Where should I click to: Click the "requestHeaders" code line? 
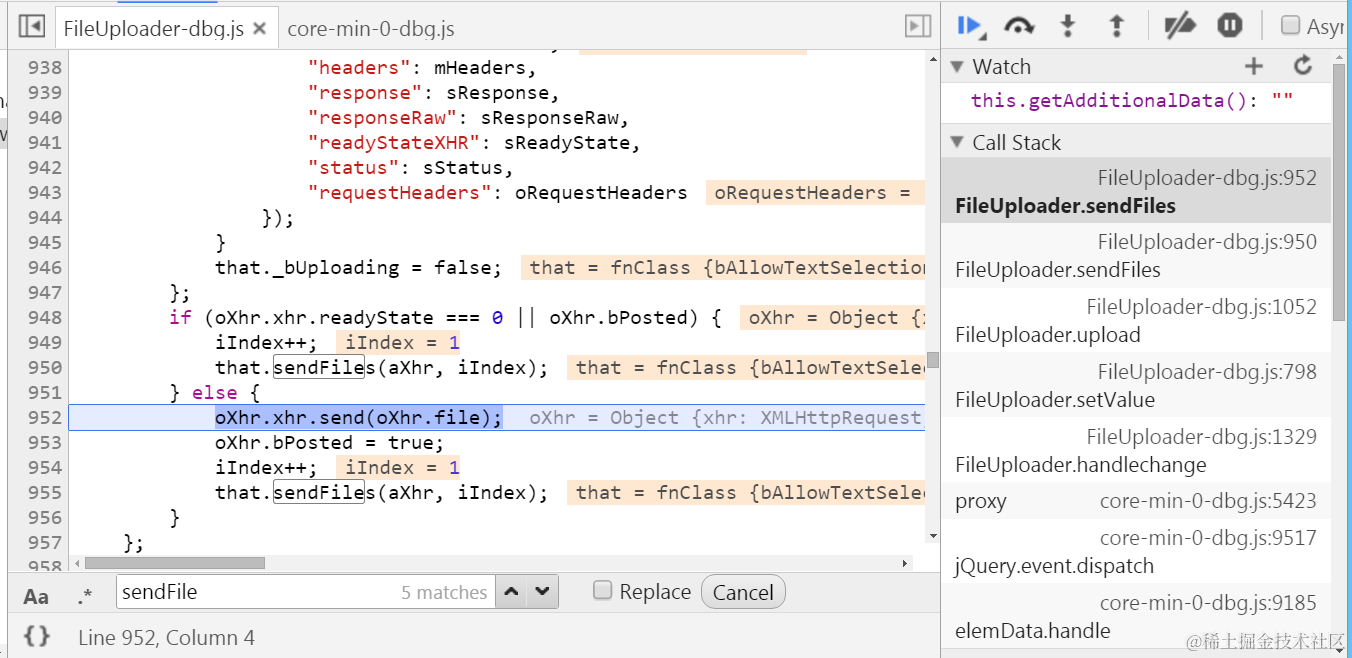(498, 192)
